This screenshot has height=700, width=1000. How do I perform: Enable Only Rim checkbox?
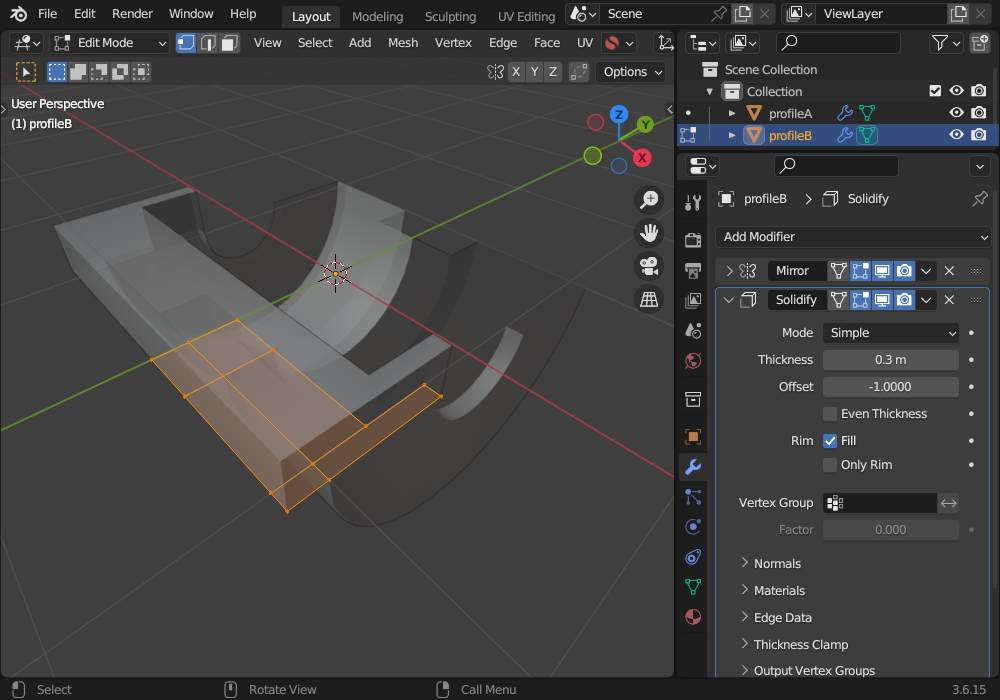(830, 465)
